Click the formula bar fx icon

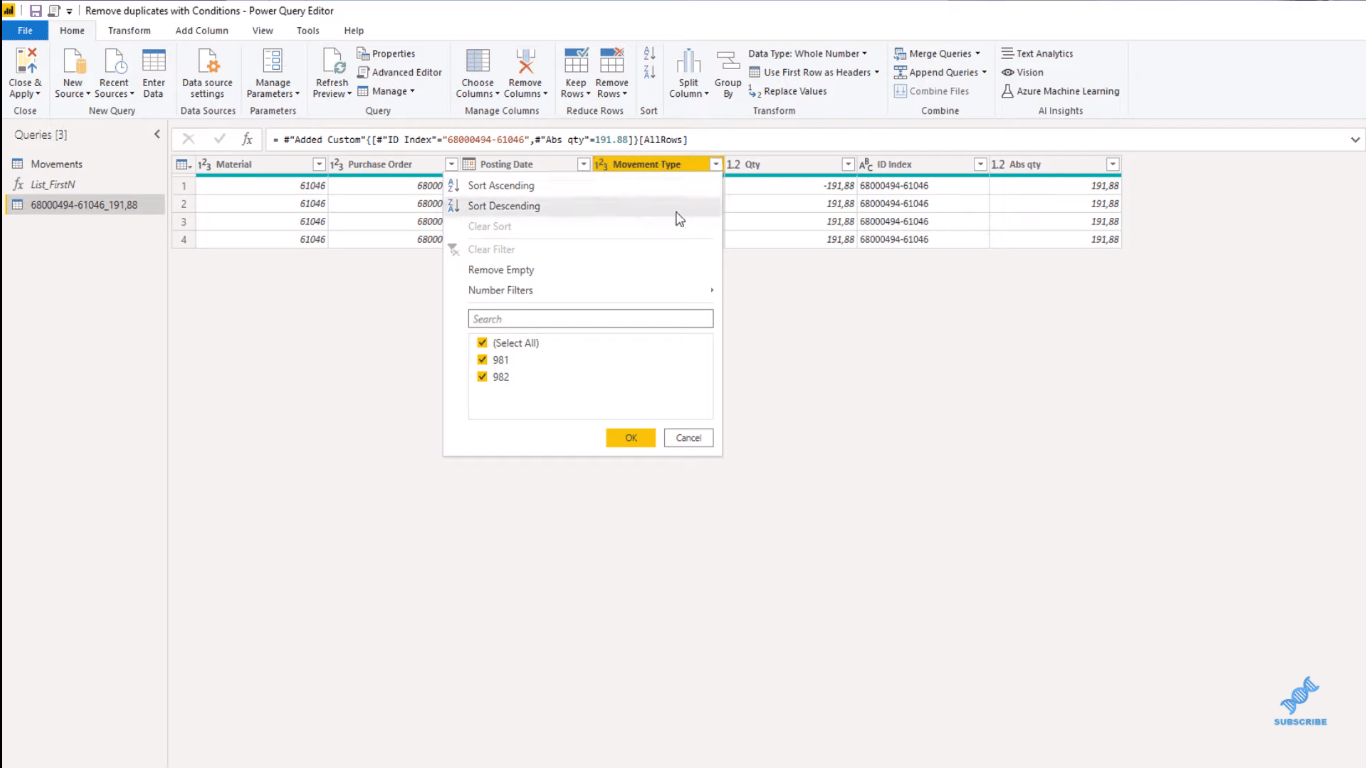tap(247, 139)
